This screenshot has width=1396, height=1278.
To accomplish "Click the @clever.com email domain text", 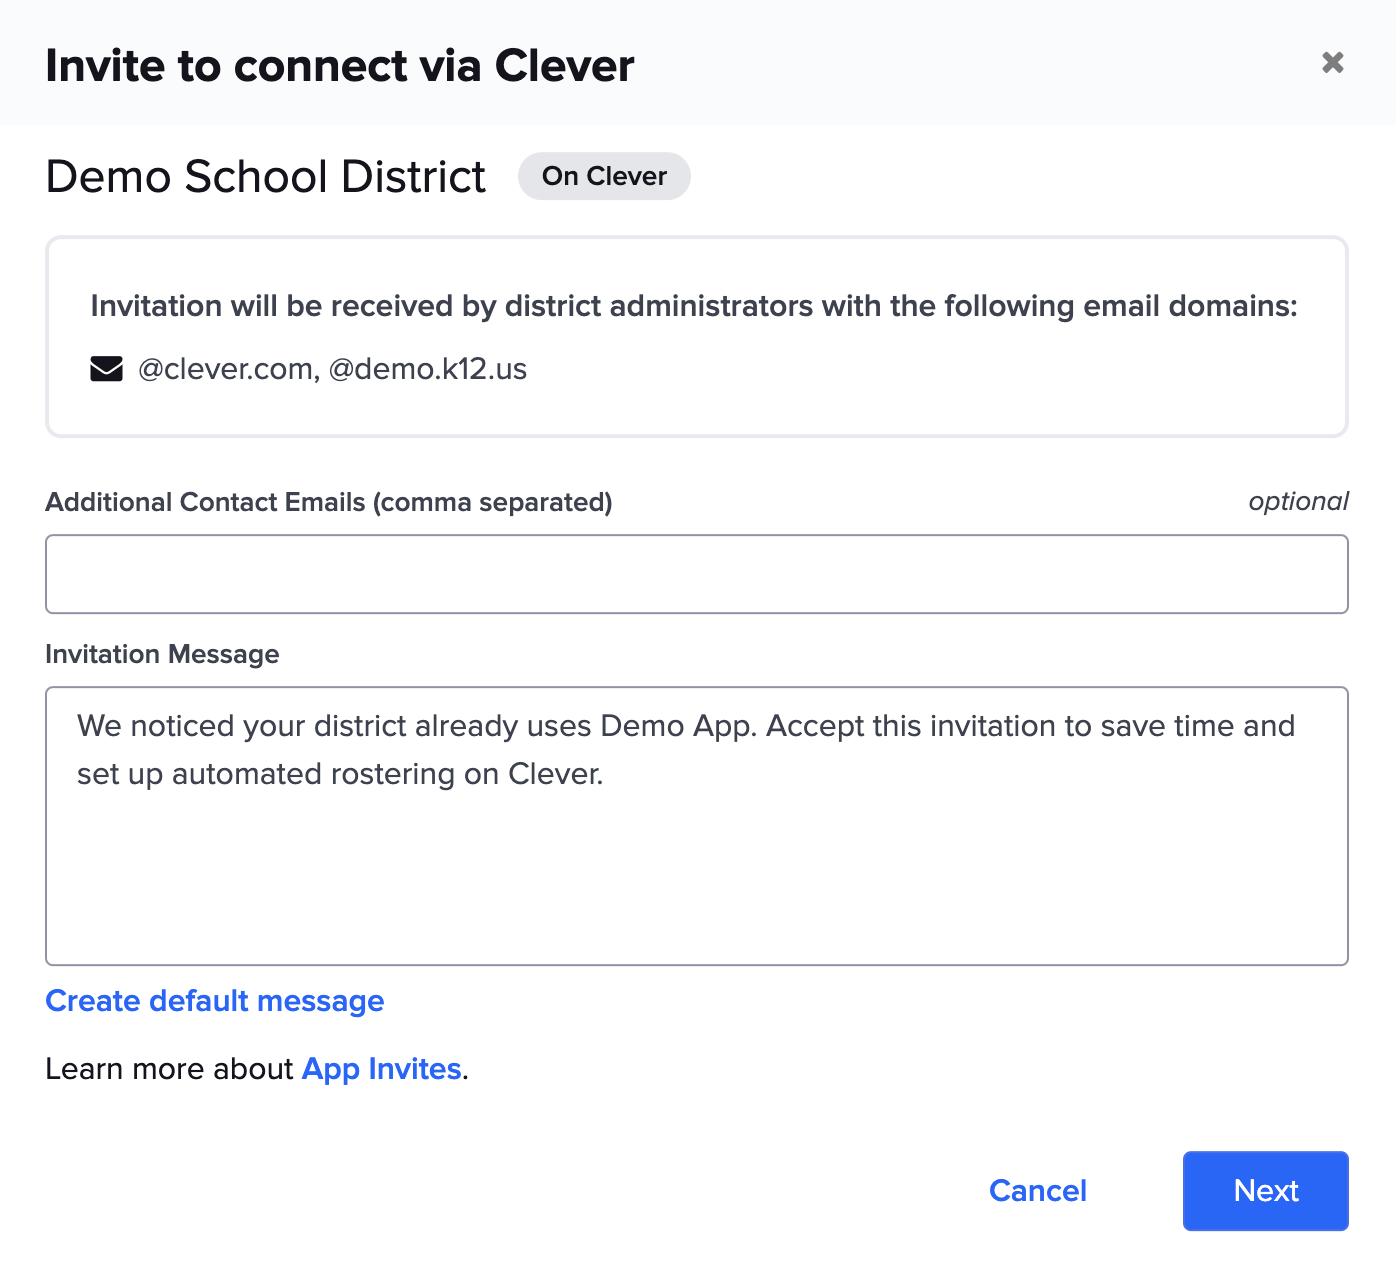I will click(228, 369).
